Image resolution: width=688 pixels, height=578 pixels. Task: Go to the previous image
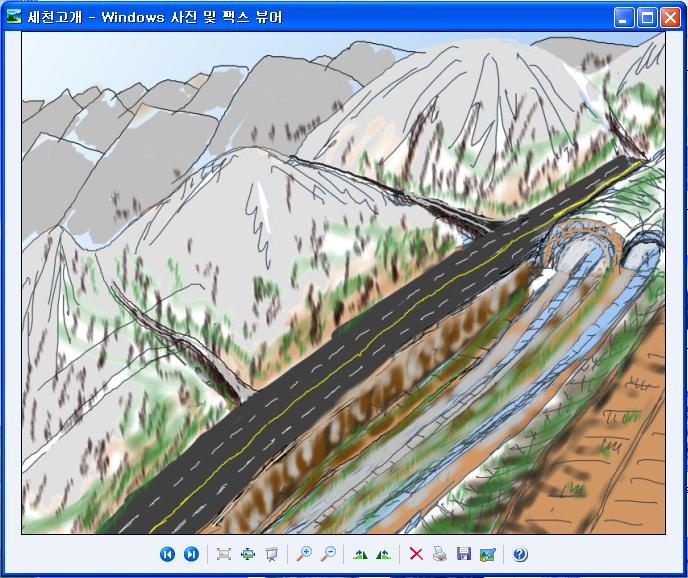167,554
